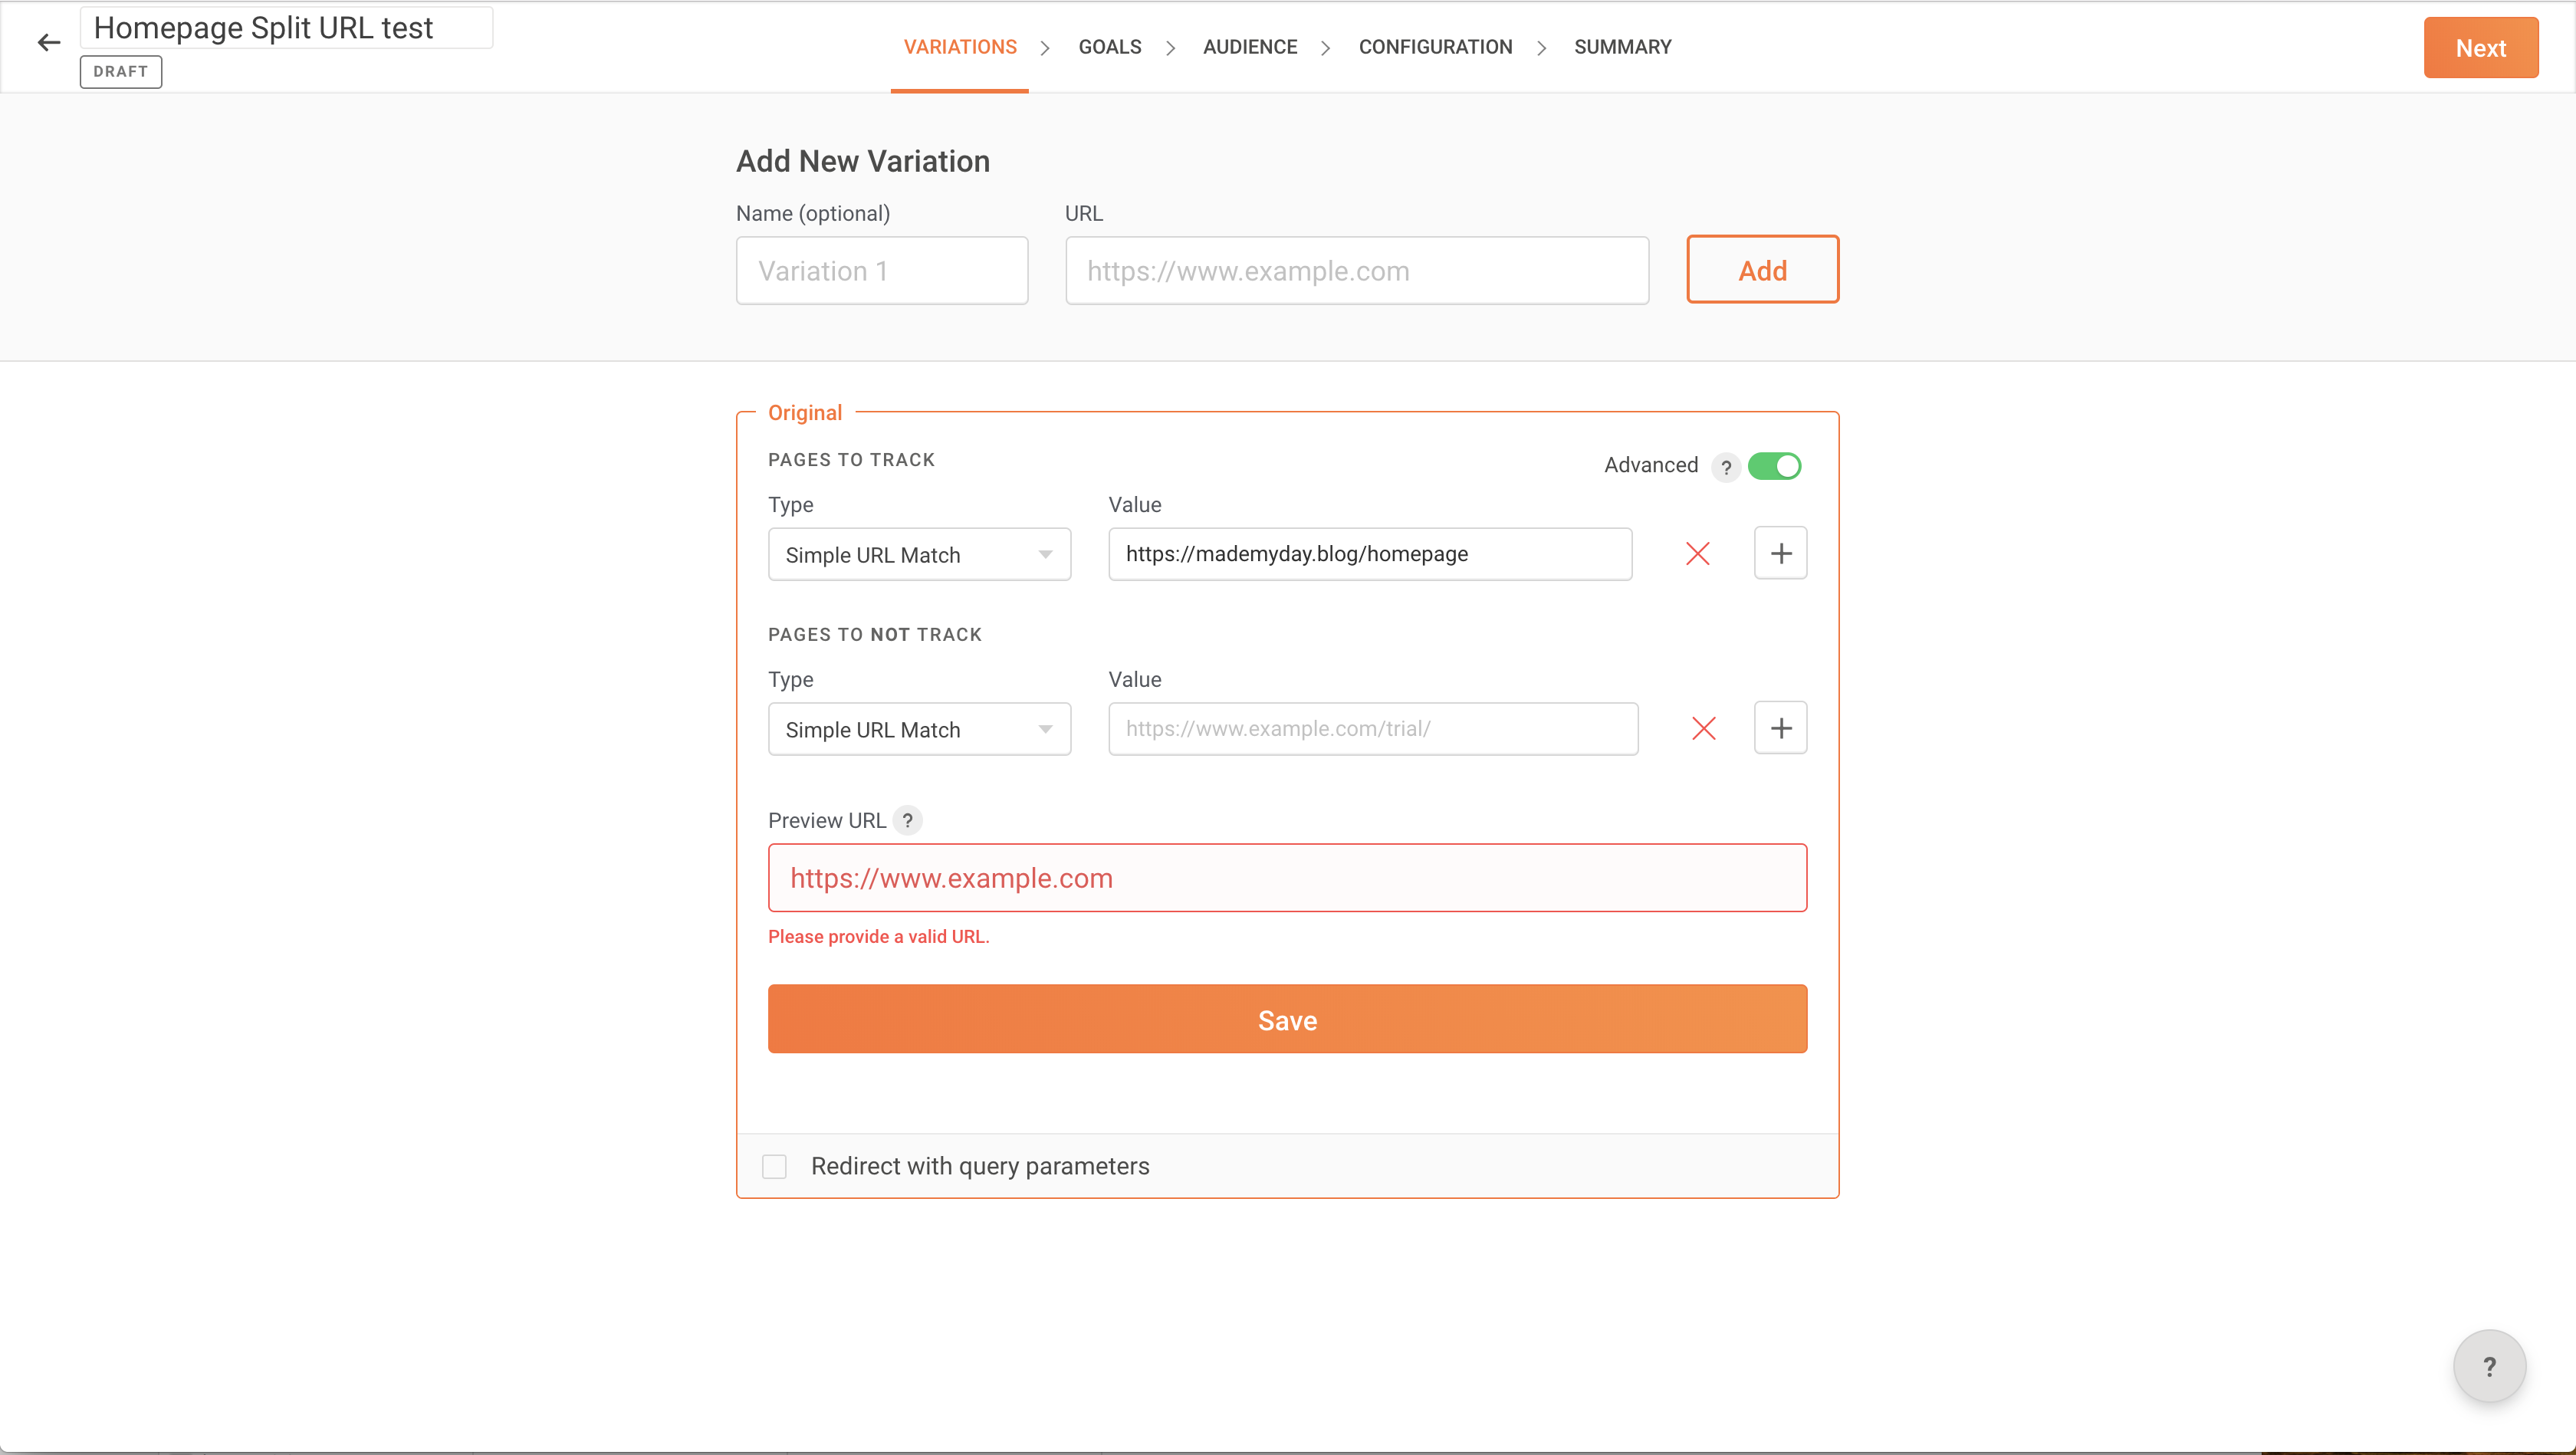Add another Pages to Track row
This screenshot has height=1455, width=2576.
pos(1780,554)
